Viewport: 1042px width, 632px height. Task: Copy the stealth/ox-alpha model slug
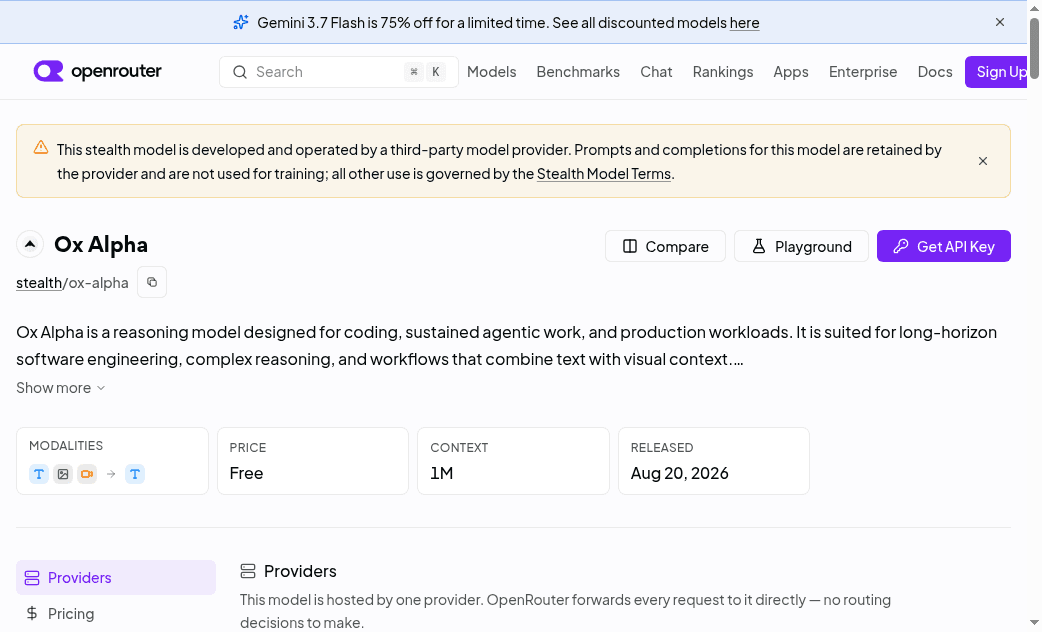pyautogui.click(x=152, y=282)
